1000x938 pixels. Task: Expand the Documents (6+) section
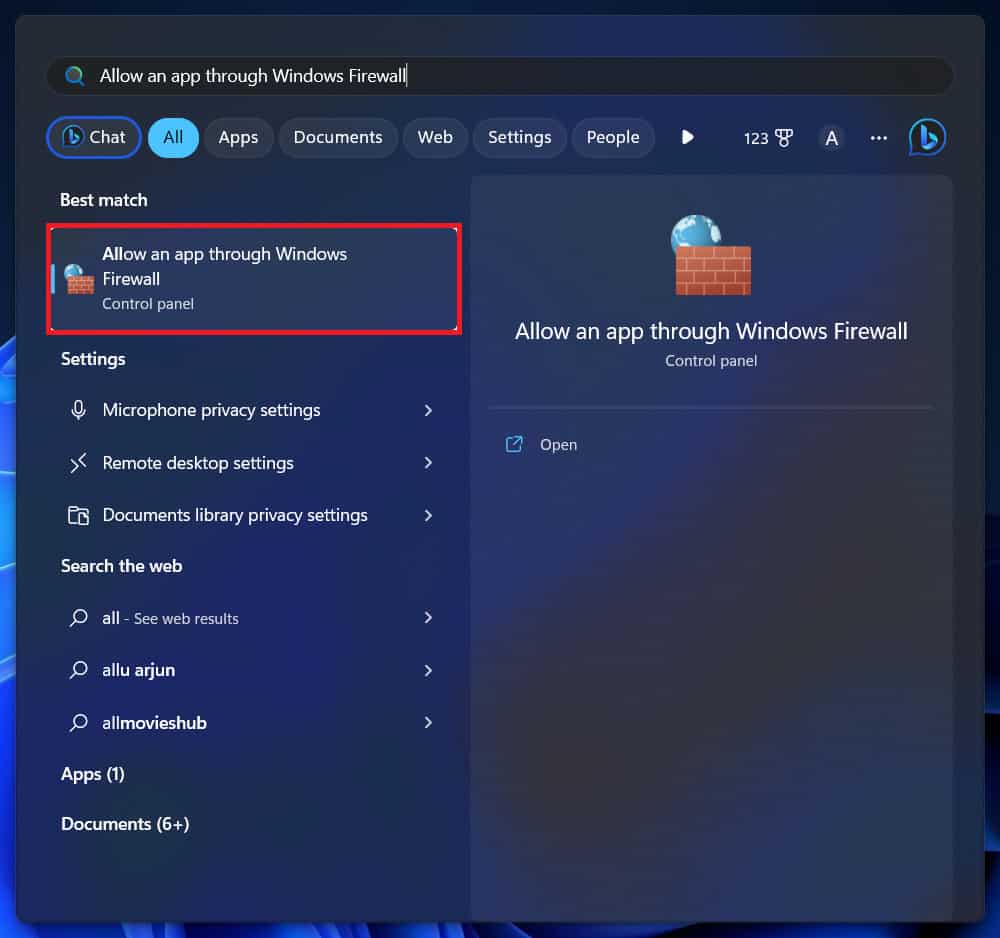point(125,824)
